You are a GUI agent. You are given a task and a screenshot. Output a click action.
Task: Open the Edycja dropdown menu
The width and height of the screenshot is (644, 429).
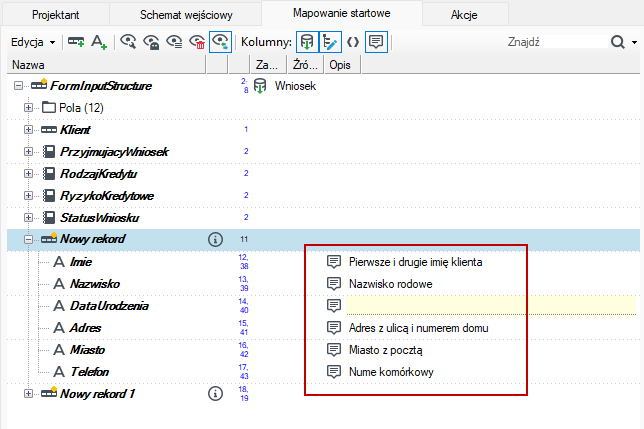coord(33,42)
